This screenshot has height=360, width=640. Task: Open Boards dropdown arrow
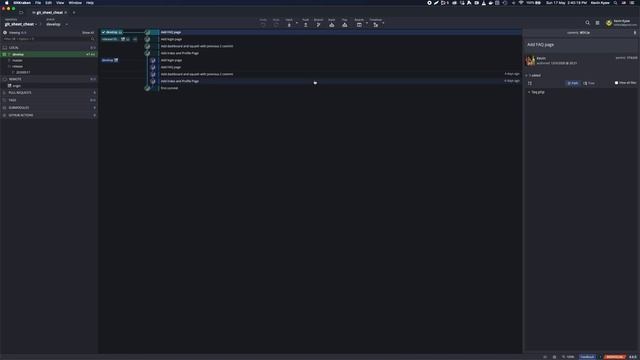coord(367,23)
